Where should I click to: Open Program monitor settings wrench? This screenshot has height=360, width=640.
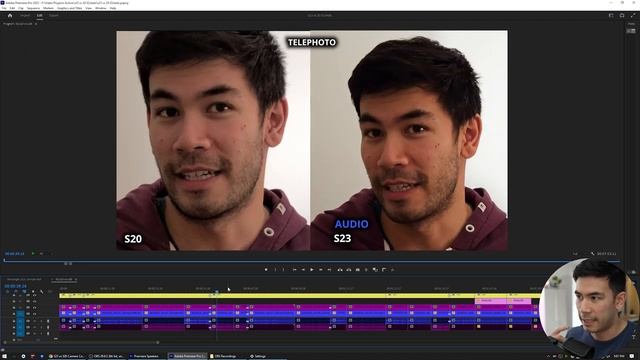click(x=593, y=253)
